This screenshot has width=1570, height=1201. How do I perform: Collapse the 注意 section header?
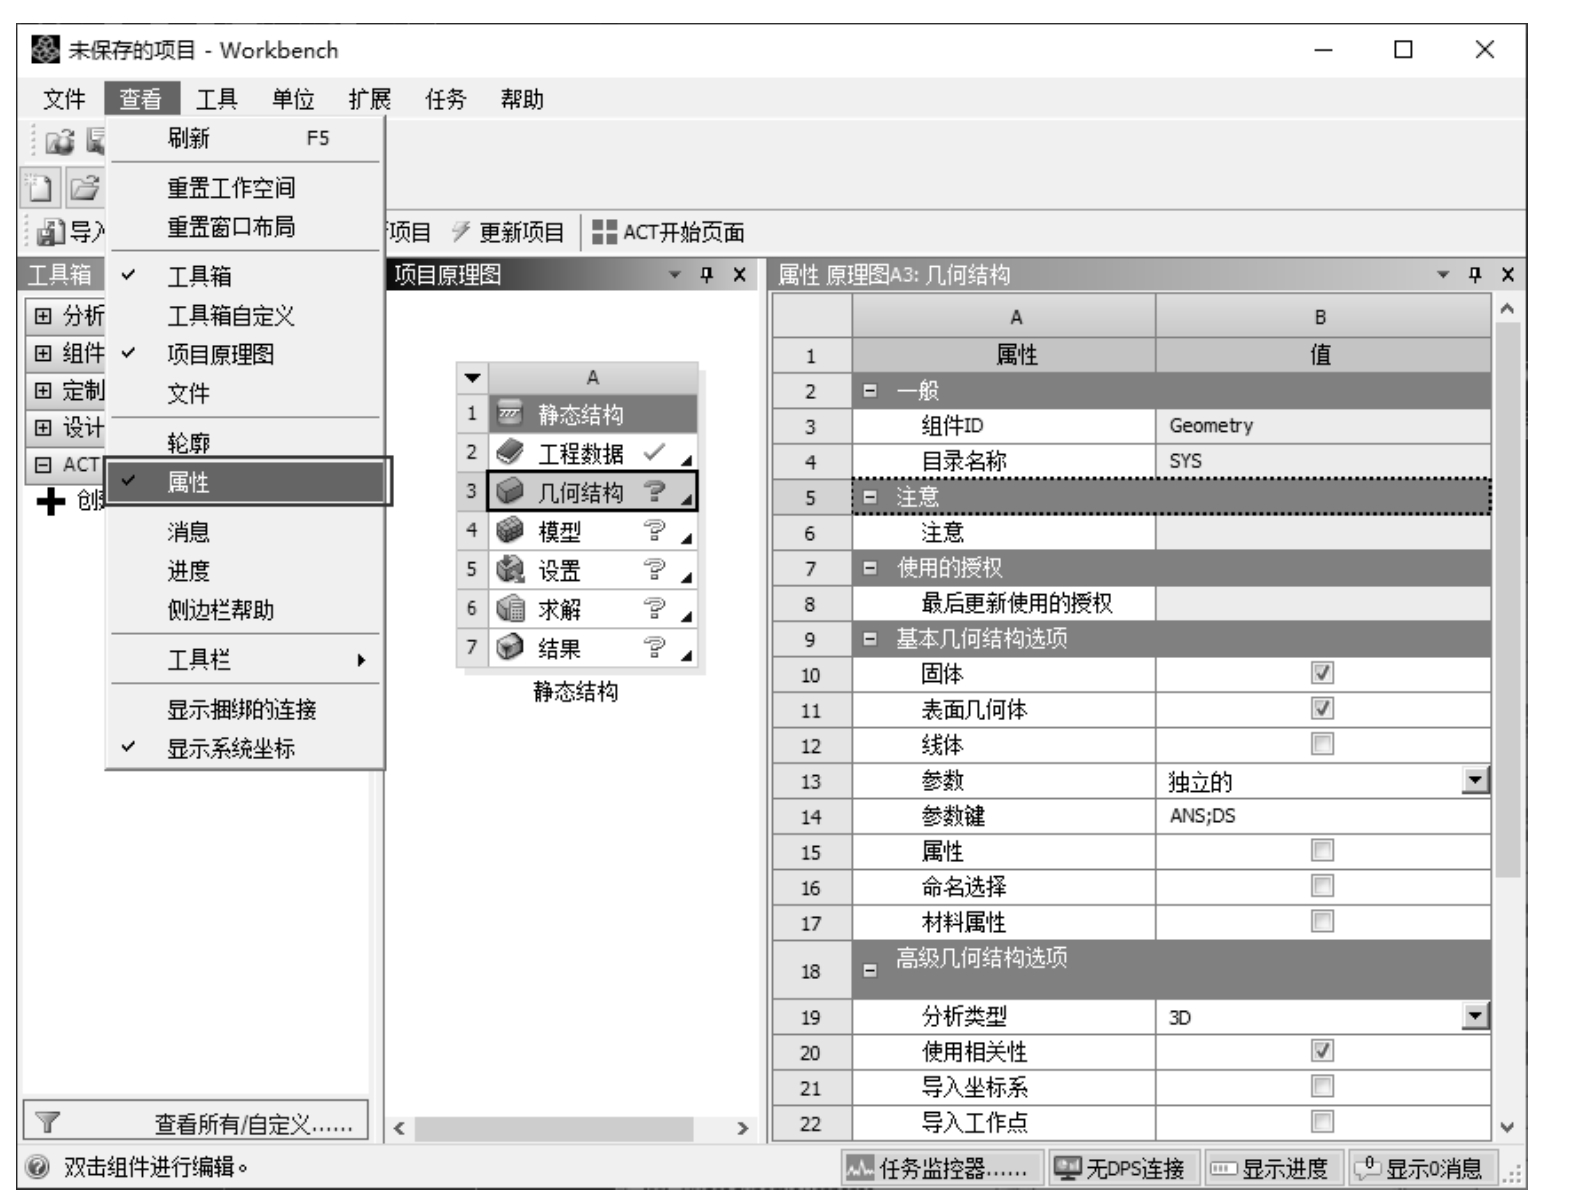point(870,497)
